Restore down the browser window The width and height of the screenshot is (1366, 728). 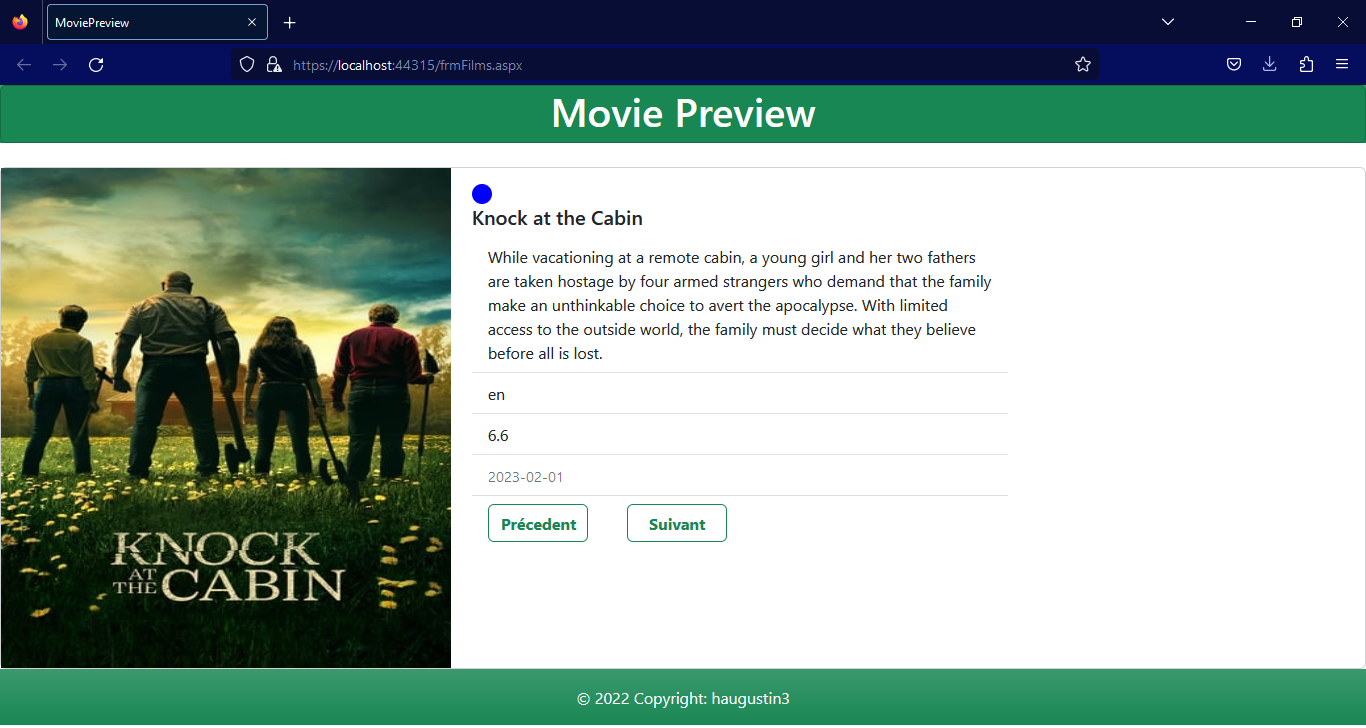point(1297,22)
